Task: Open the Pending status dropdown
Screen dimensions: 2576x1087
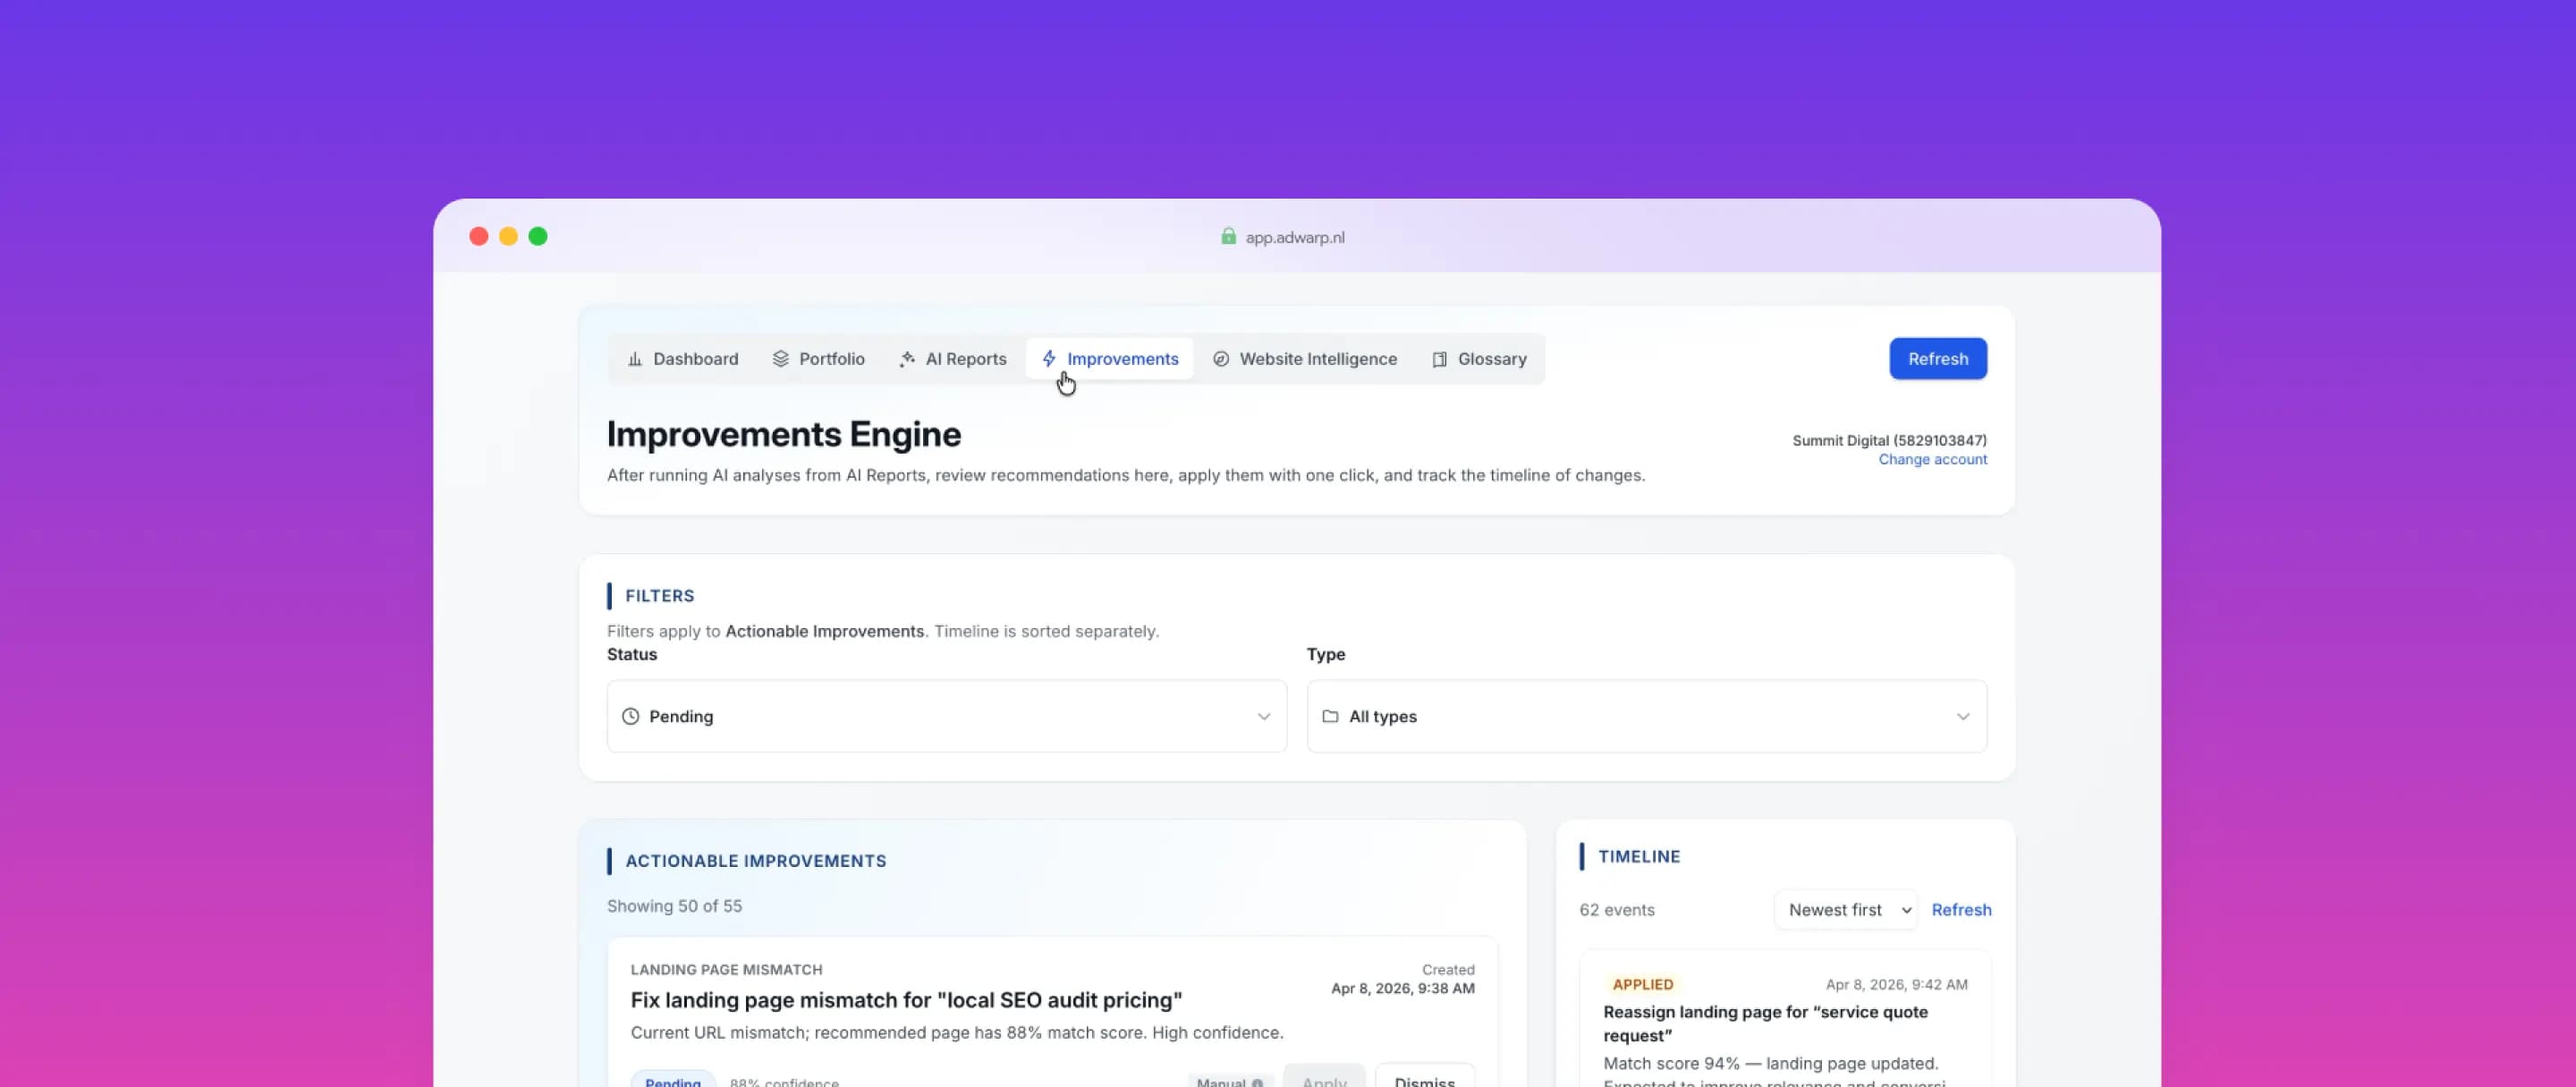Action: click(x=945, y=716)
